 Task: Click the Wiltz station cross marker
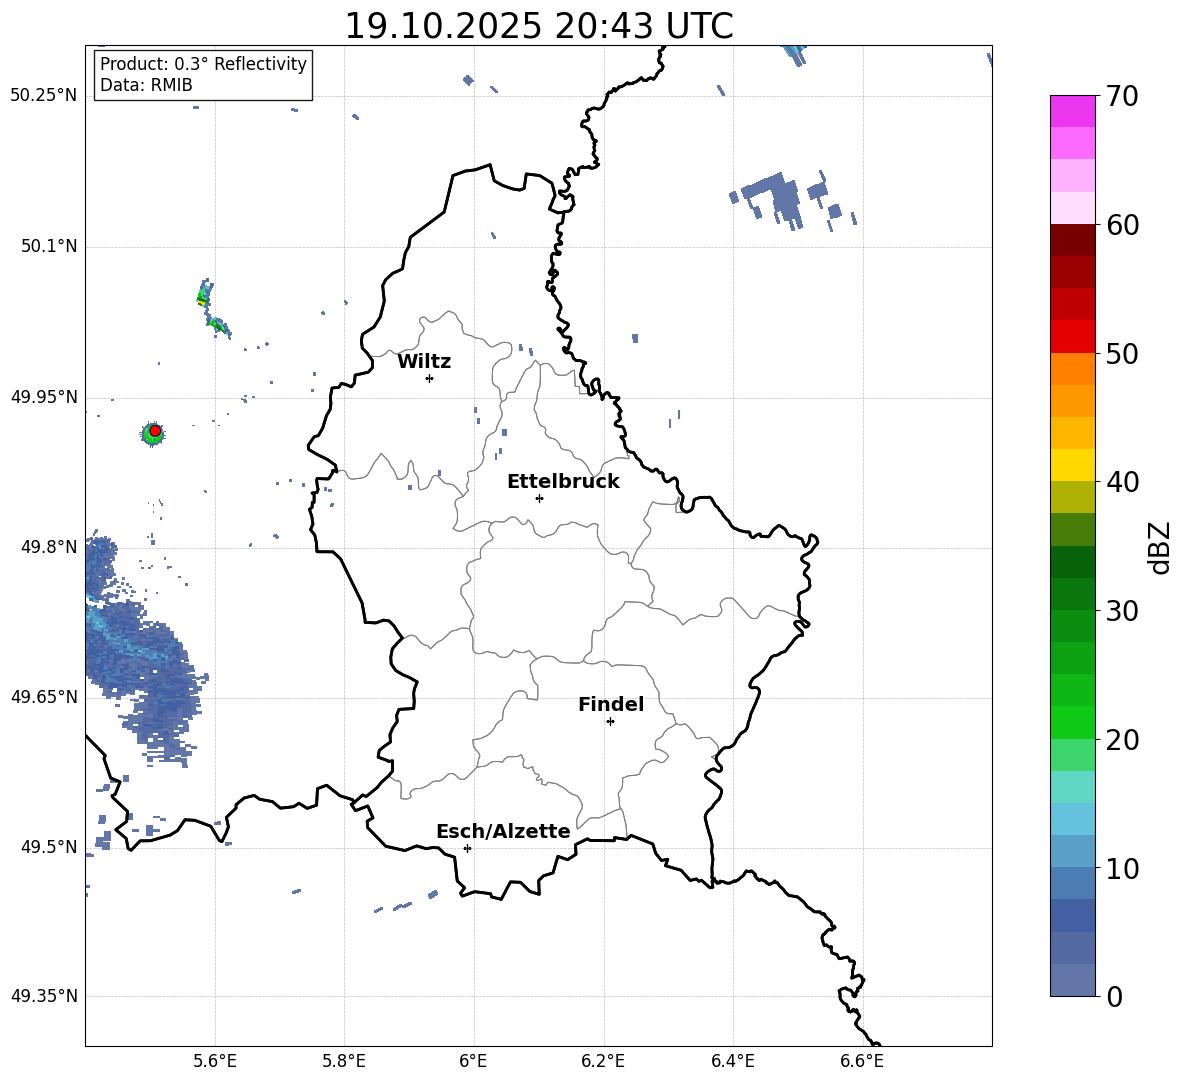point(429,378)
